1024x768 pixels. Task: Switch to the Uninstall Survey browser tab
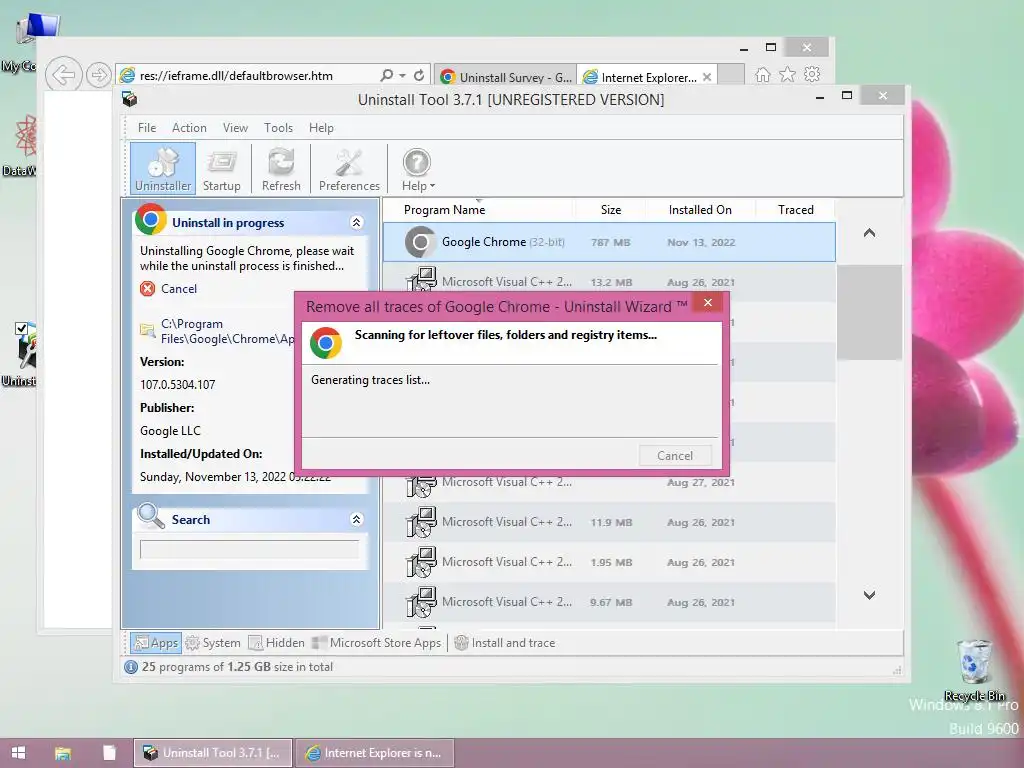505,77
